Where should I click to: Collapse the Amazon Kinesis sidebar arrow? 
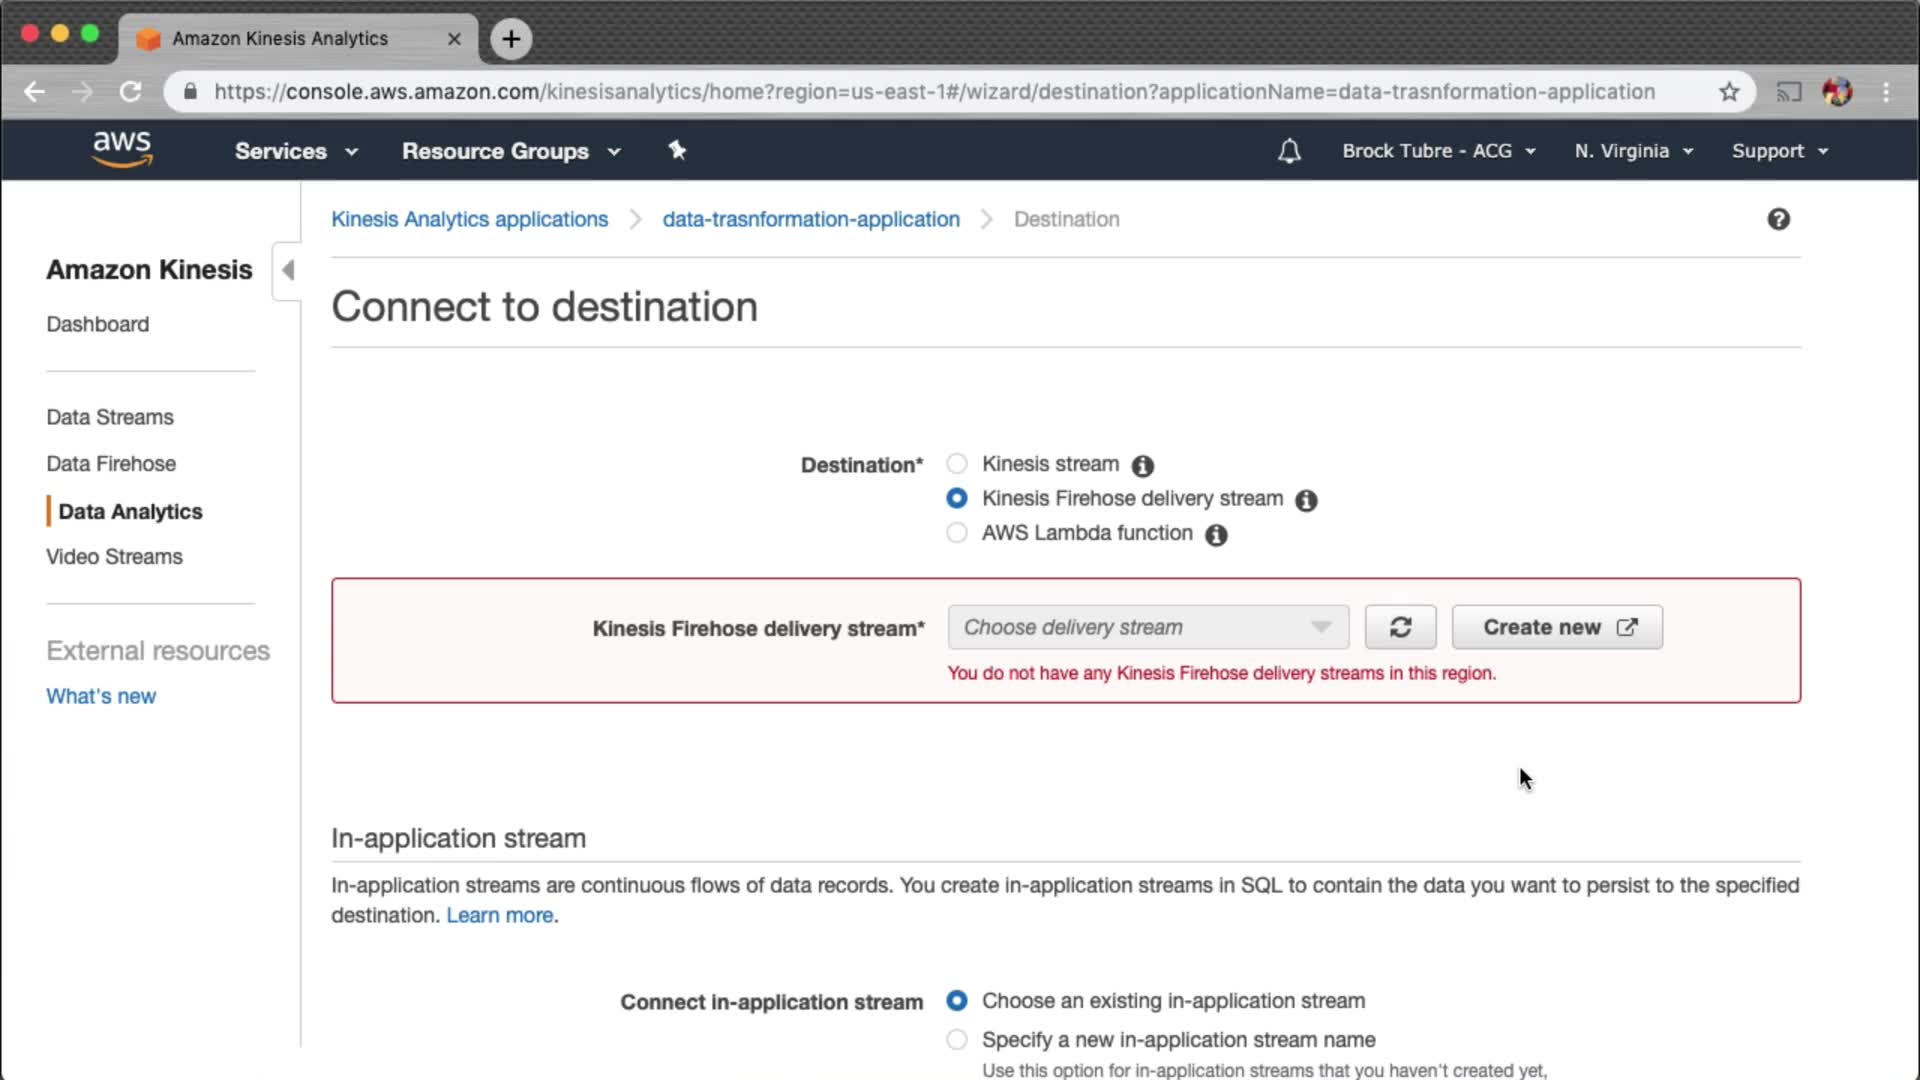click(x=288, y=270)
